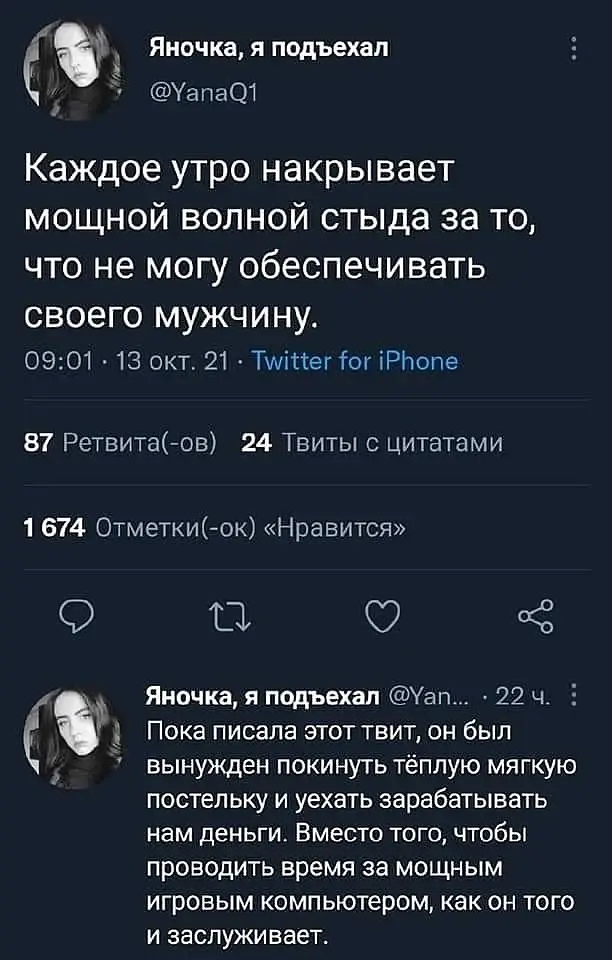Click the reply author's display name
Image resolution: width=612 pixels, height=960 pixels.
click(x=263, y=697)
